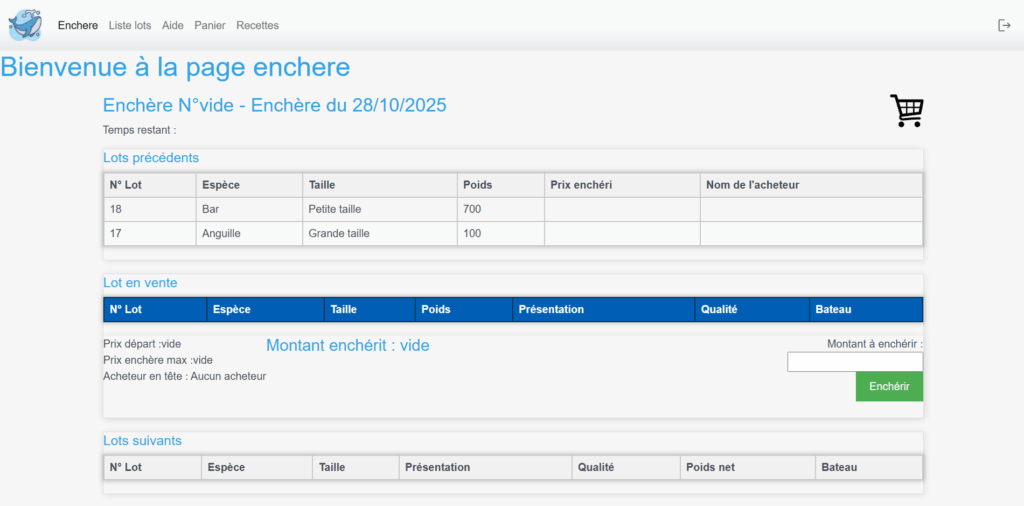This screenshot has height=506, width=1024.
Task: Click the logout icon in navbar
Action: [x=1004, y=25]
